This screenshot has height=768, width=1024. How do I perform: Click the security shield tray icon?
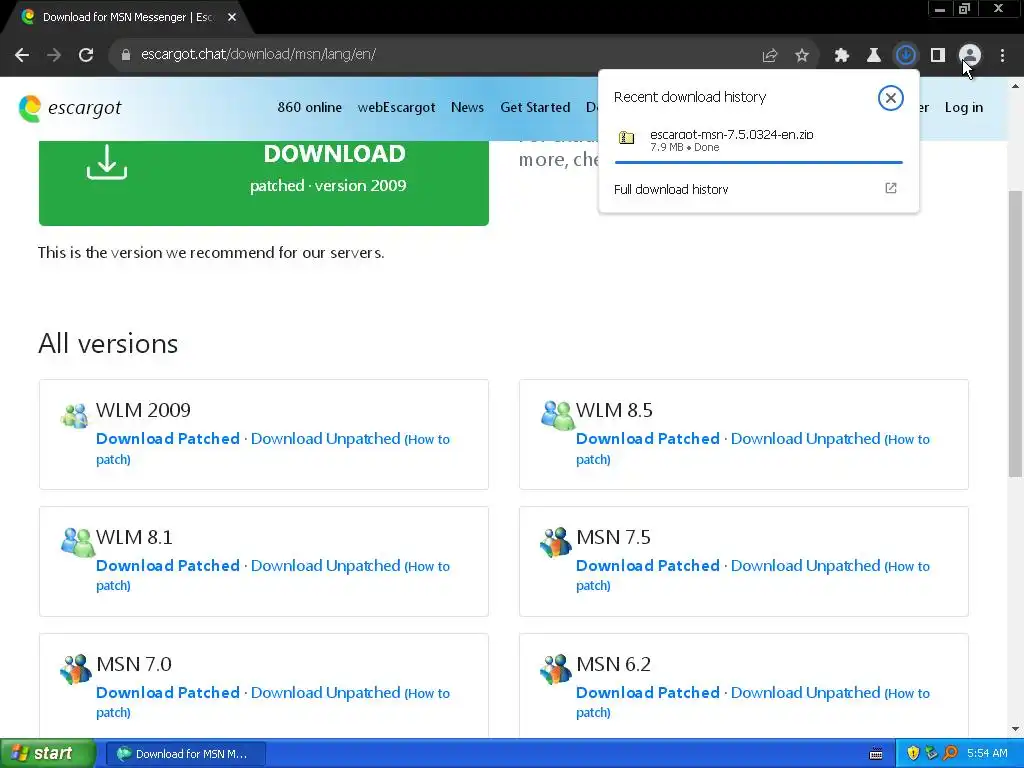(913, 754)
